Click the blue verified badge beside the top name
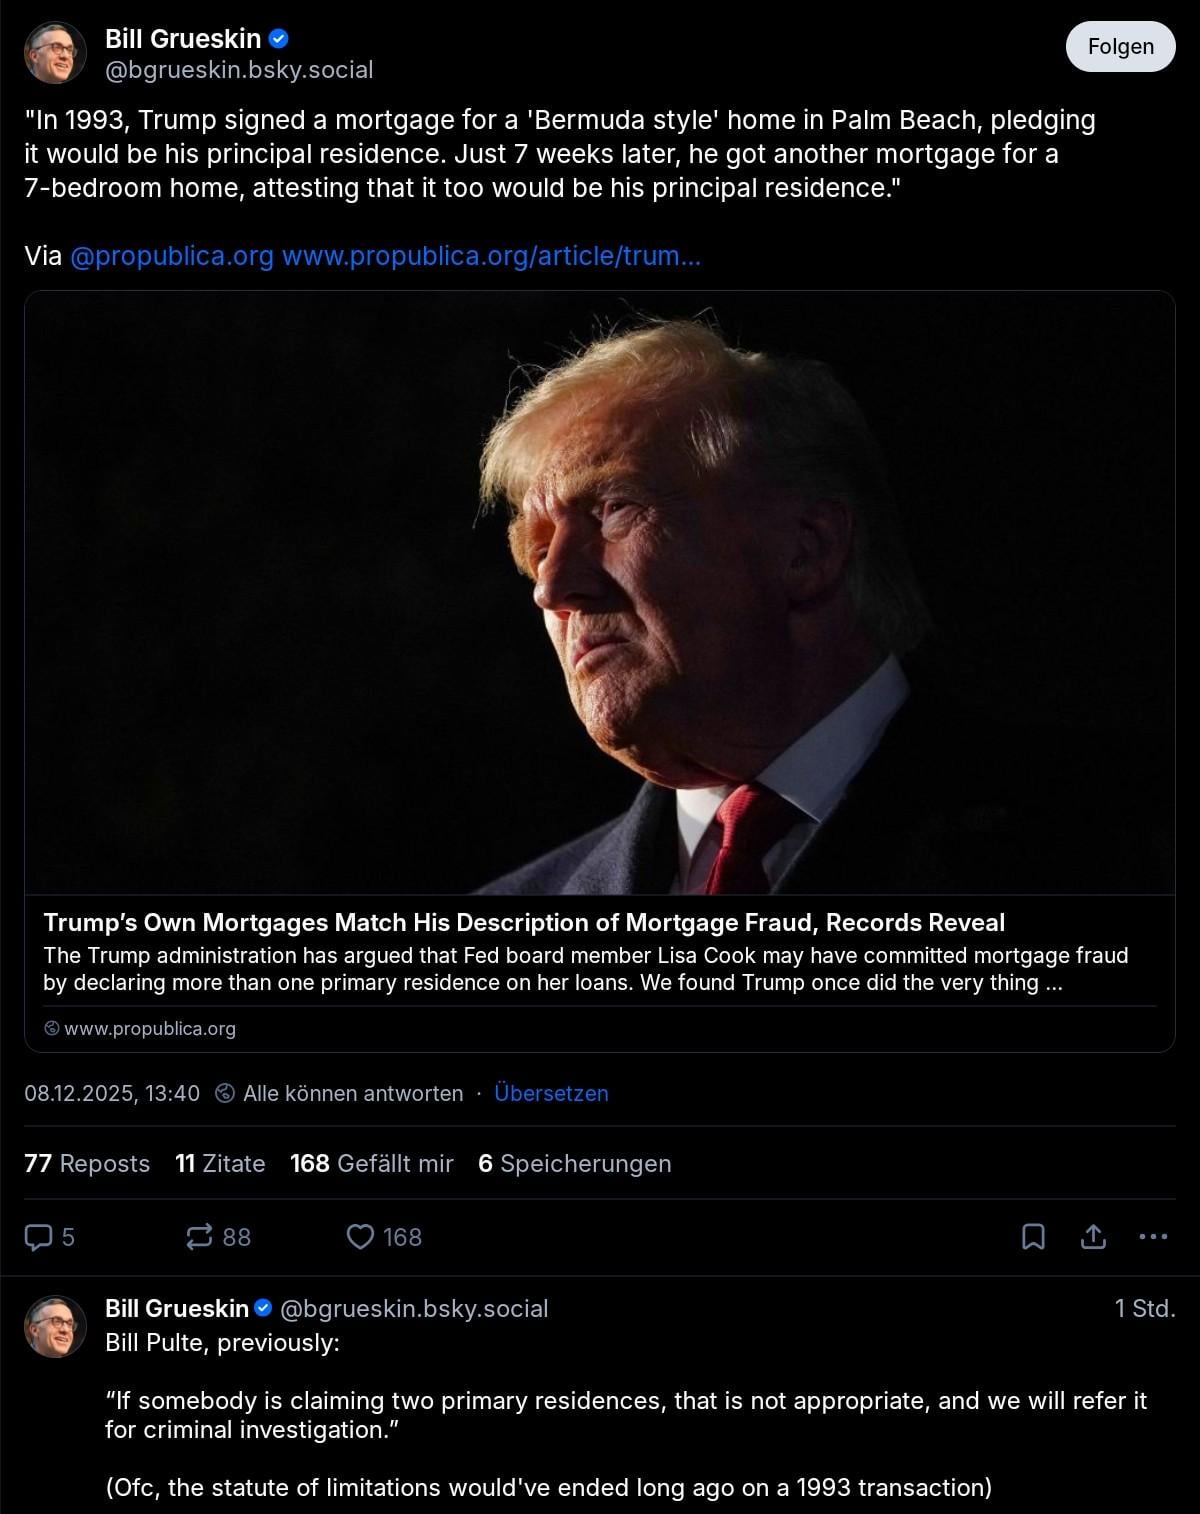The image size is (1200, 1514). (279, 39)
